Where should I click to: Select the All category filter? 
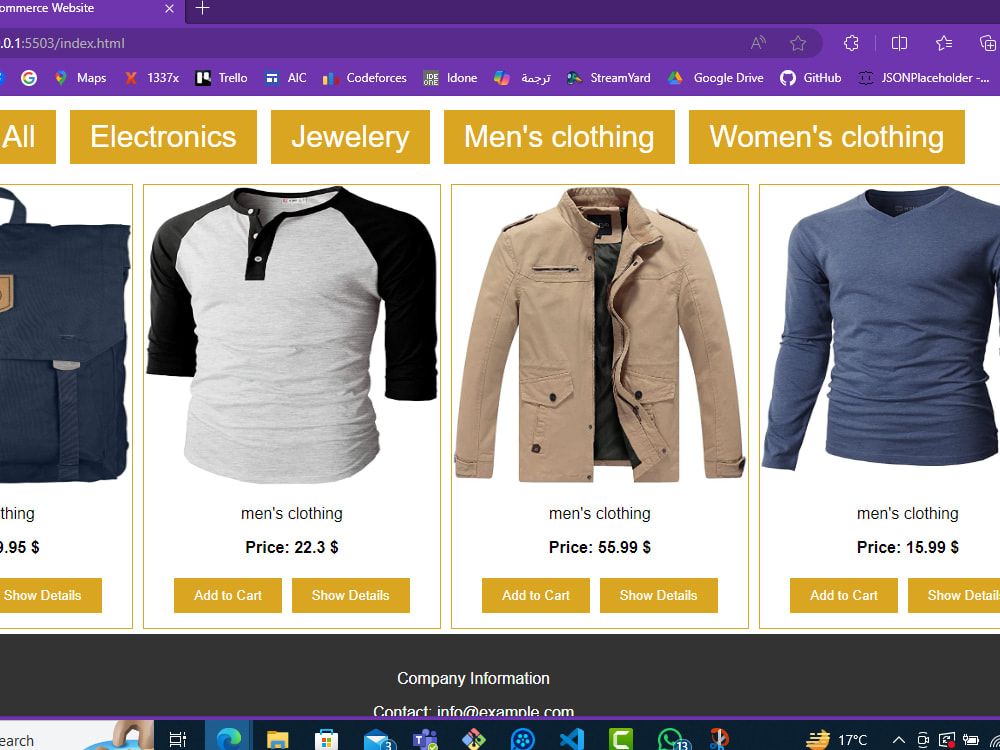coord(26,136)
